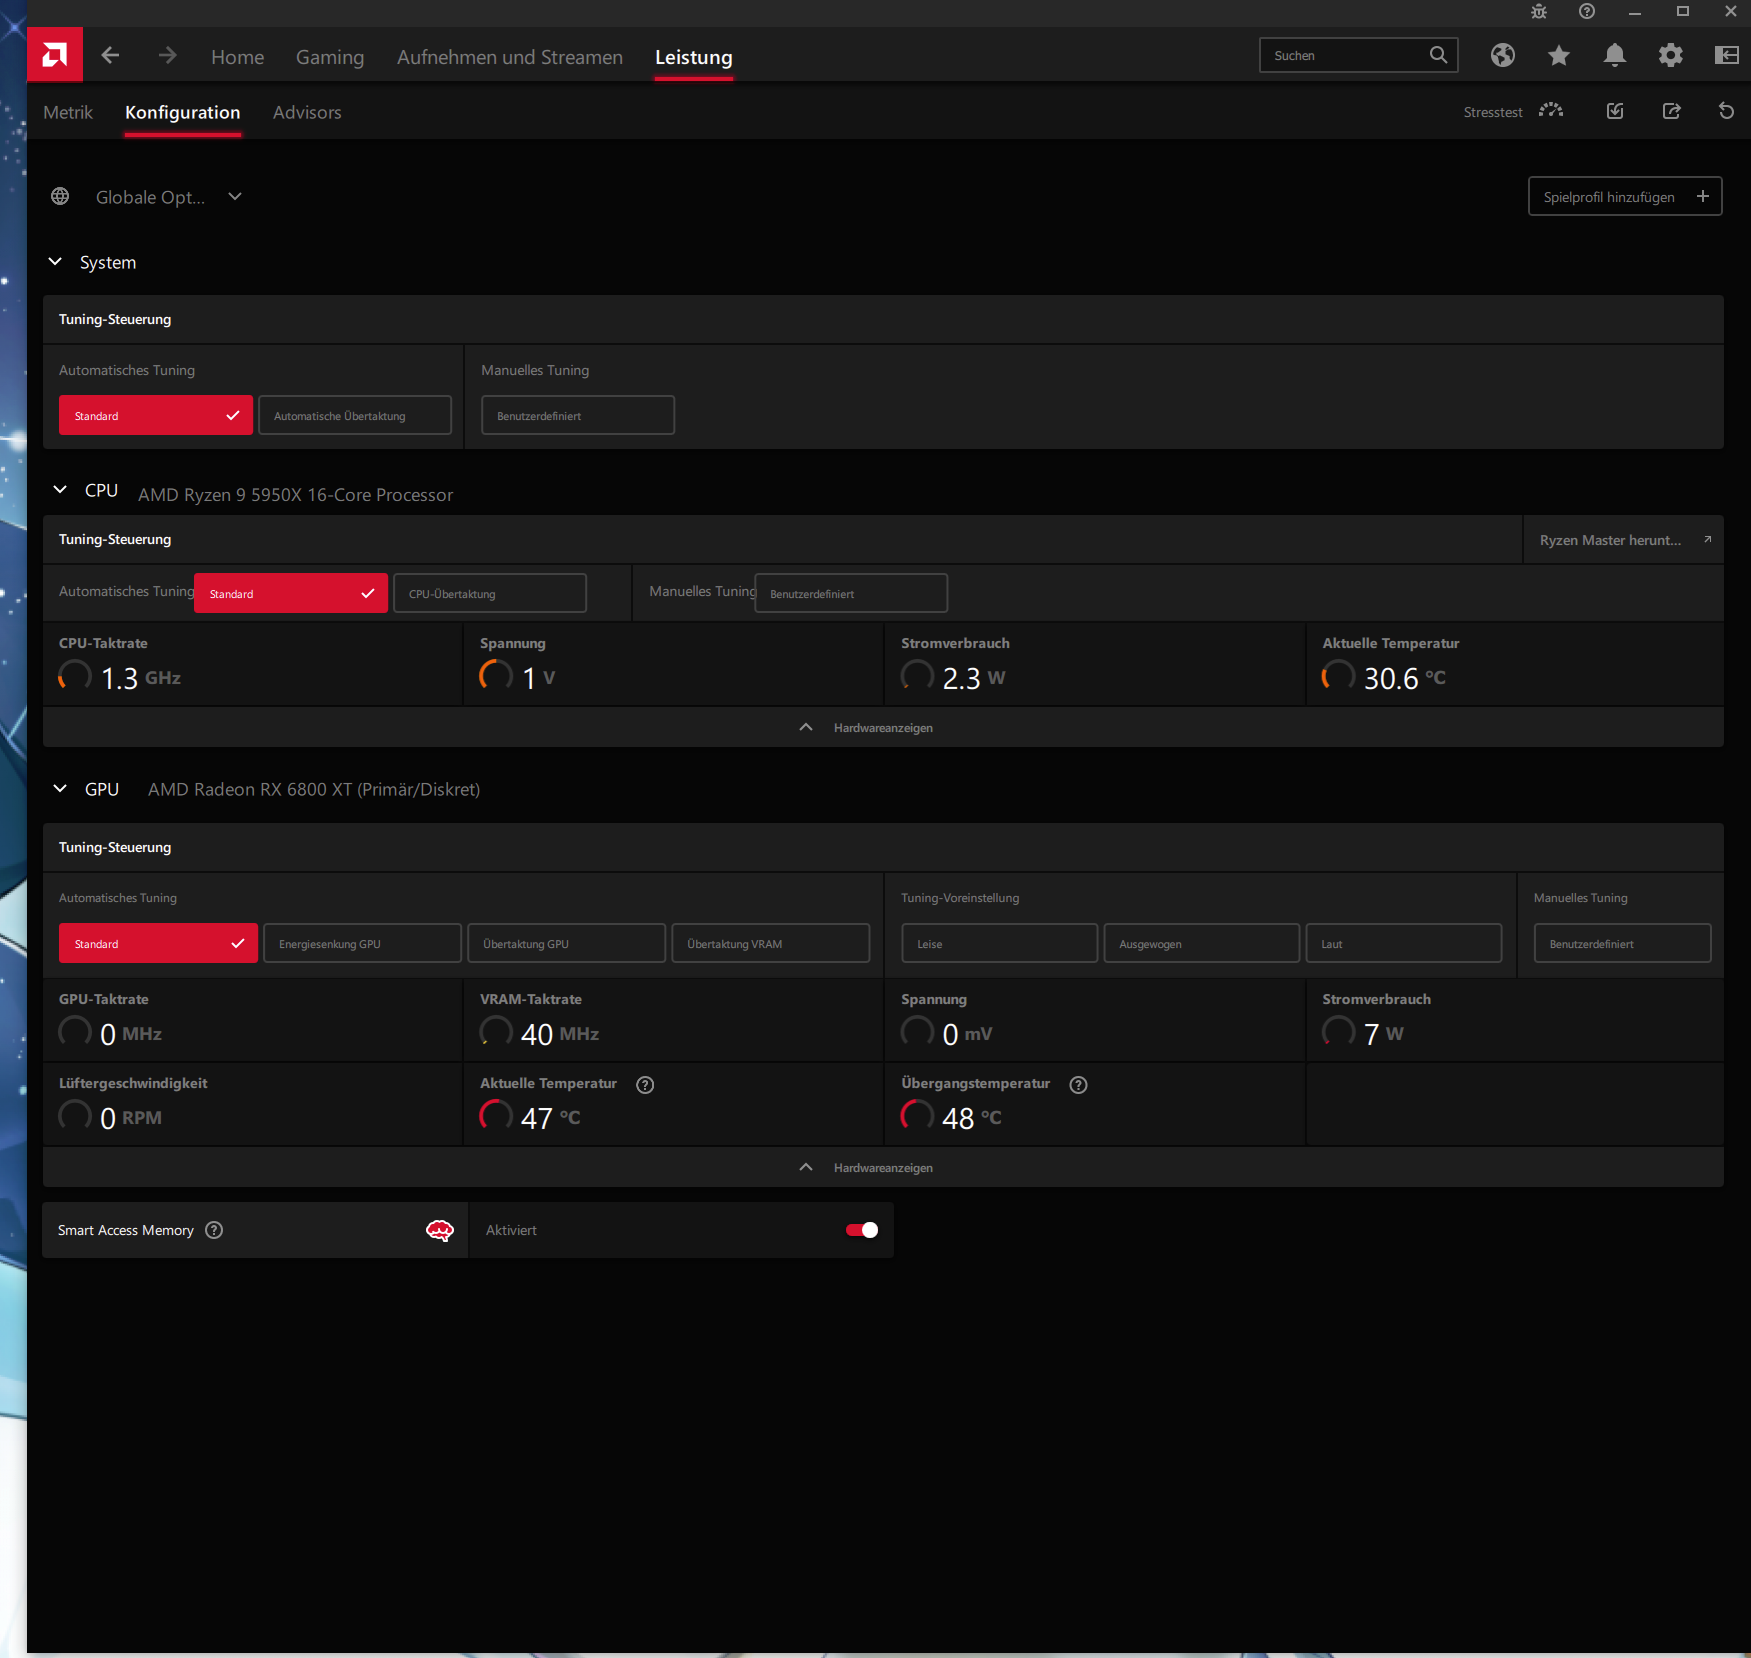
Task: Open Smart Access Memory help icon
Action: point(214,1230)
